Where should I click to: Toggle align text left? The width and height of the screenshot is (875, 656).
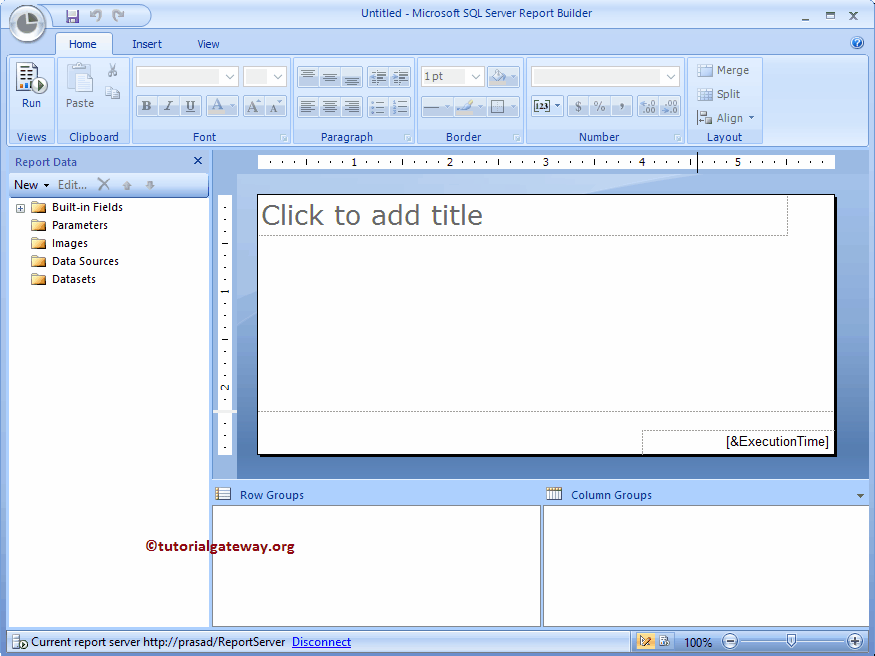click(x=307, y=106)
